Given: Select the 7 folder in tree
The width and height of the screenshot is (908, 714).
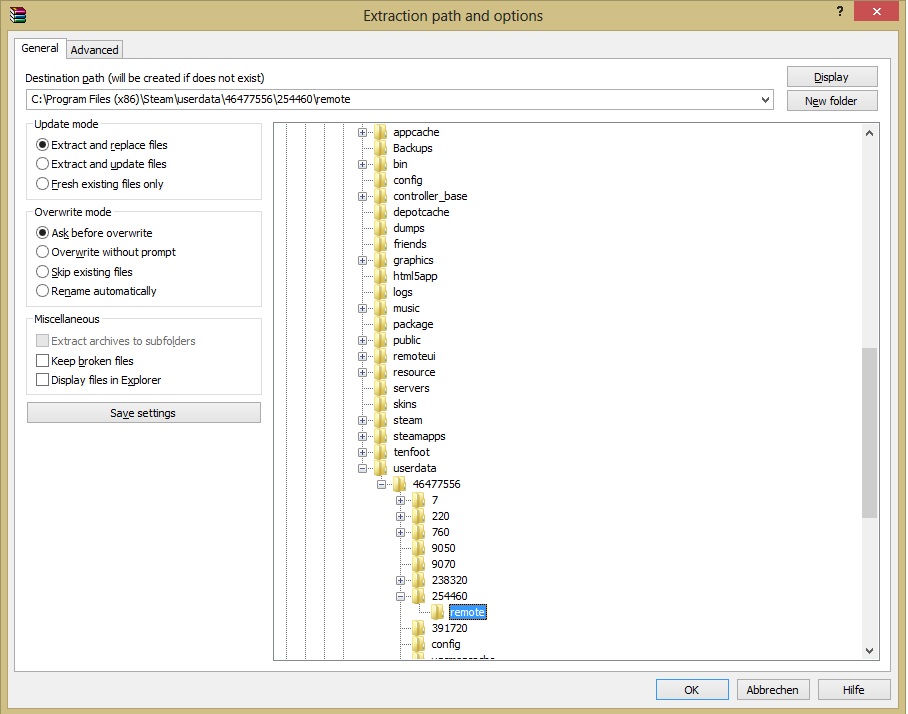Looking at the screenshot, I should [x=435, y=500].
